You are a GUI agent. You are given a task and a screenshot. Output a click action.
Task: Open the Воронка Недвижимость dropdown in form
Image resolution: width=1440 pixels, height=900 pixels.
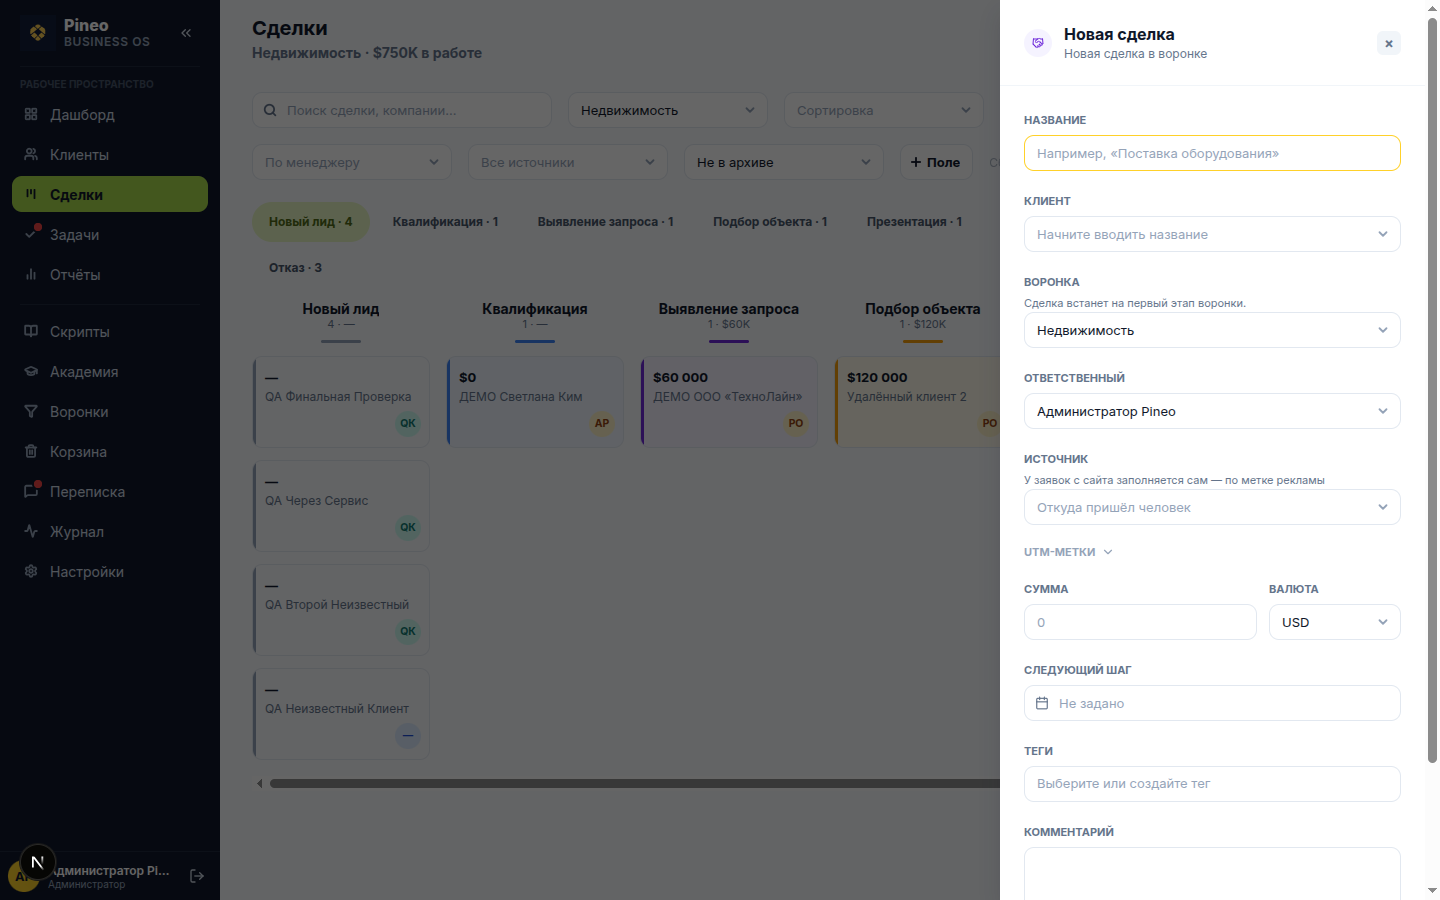[x=1212, y=330]
